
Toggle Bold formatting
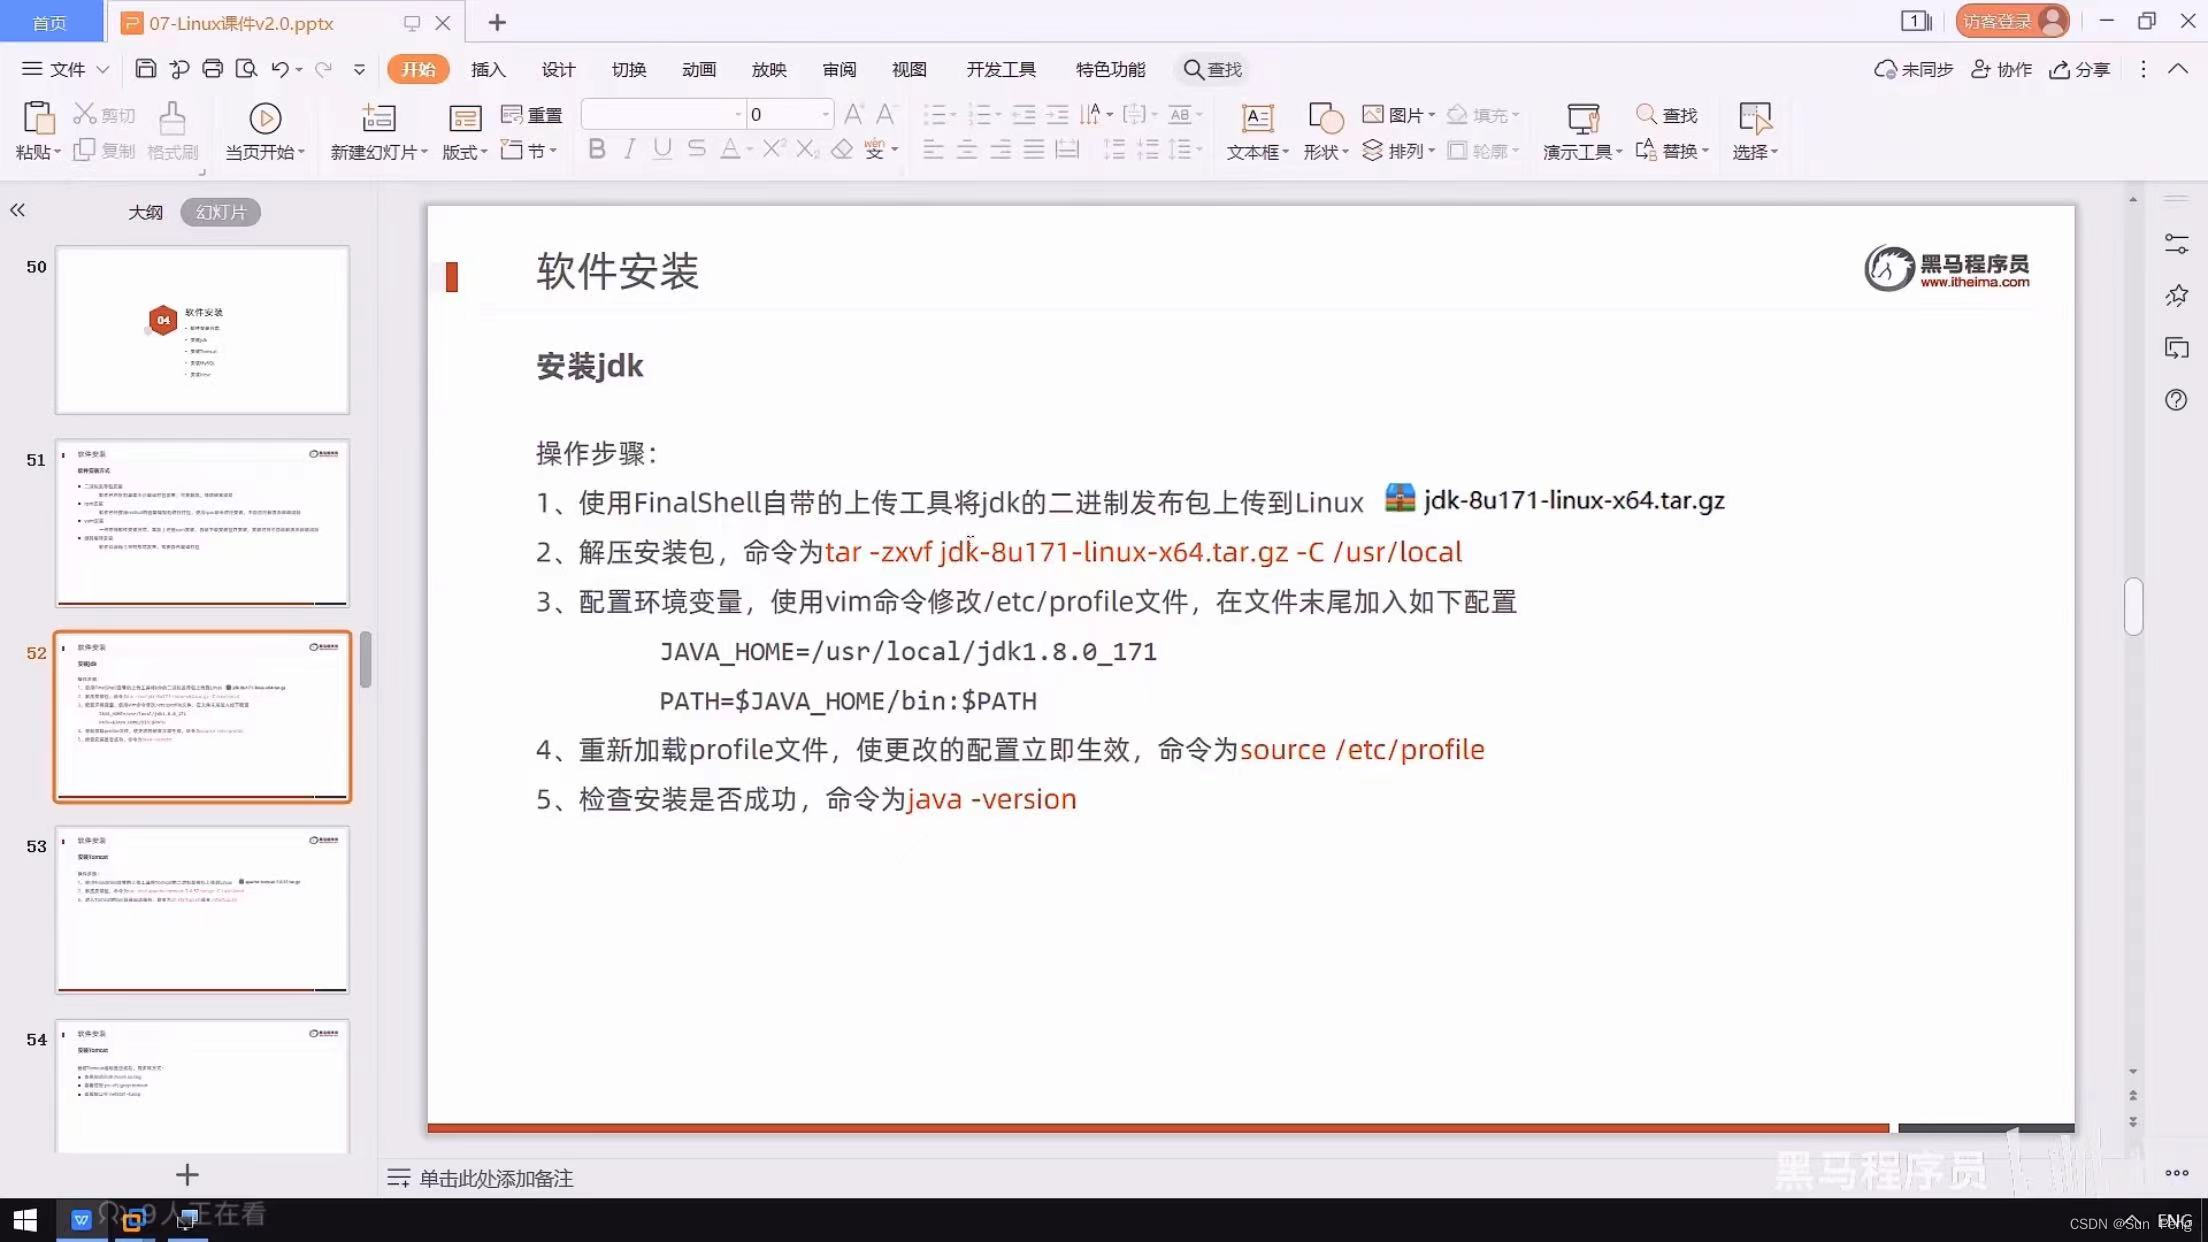pyautogui.click(x=597, y=149)
